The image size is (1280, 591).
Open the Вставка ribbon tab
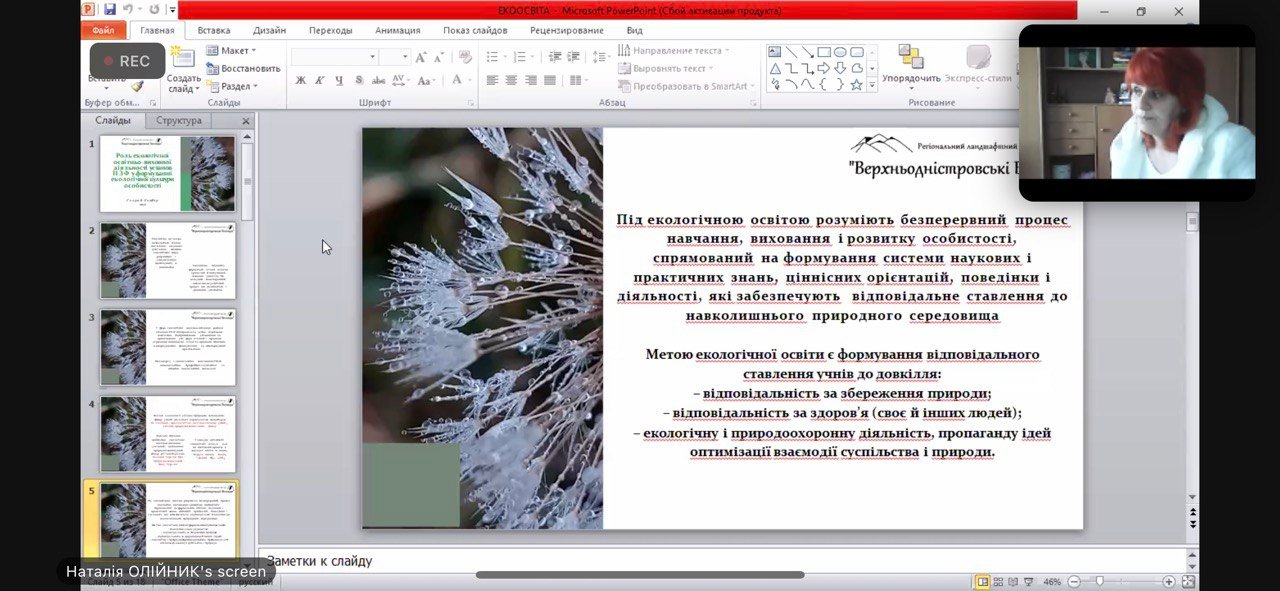[213, 30]
